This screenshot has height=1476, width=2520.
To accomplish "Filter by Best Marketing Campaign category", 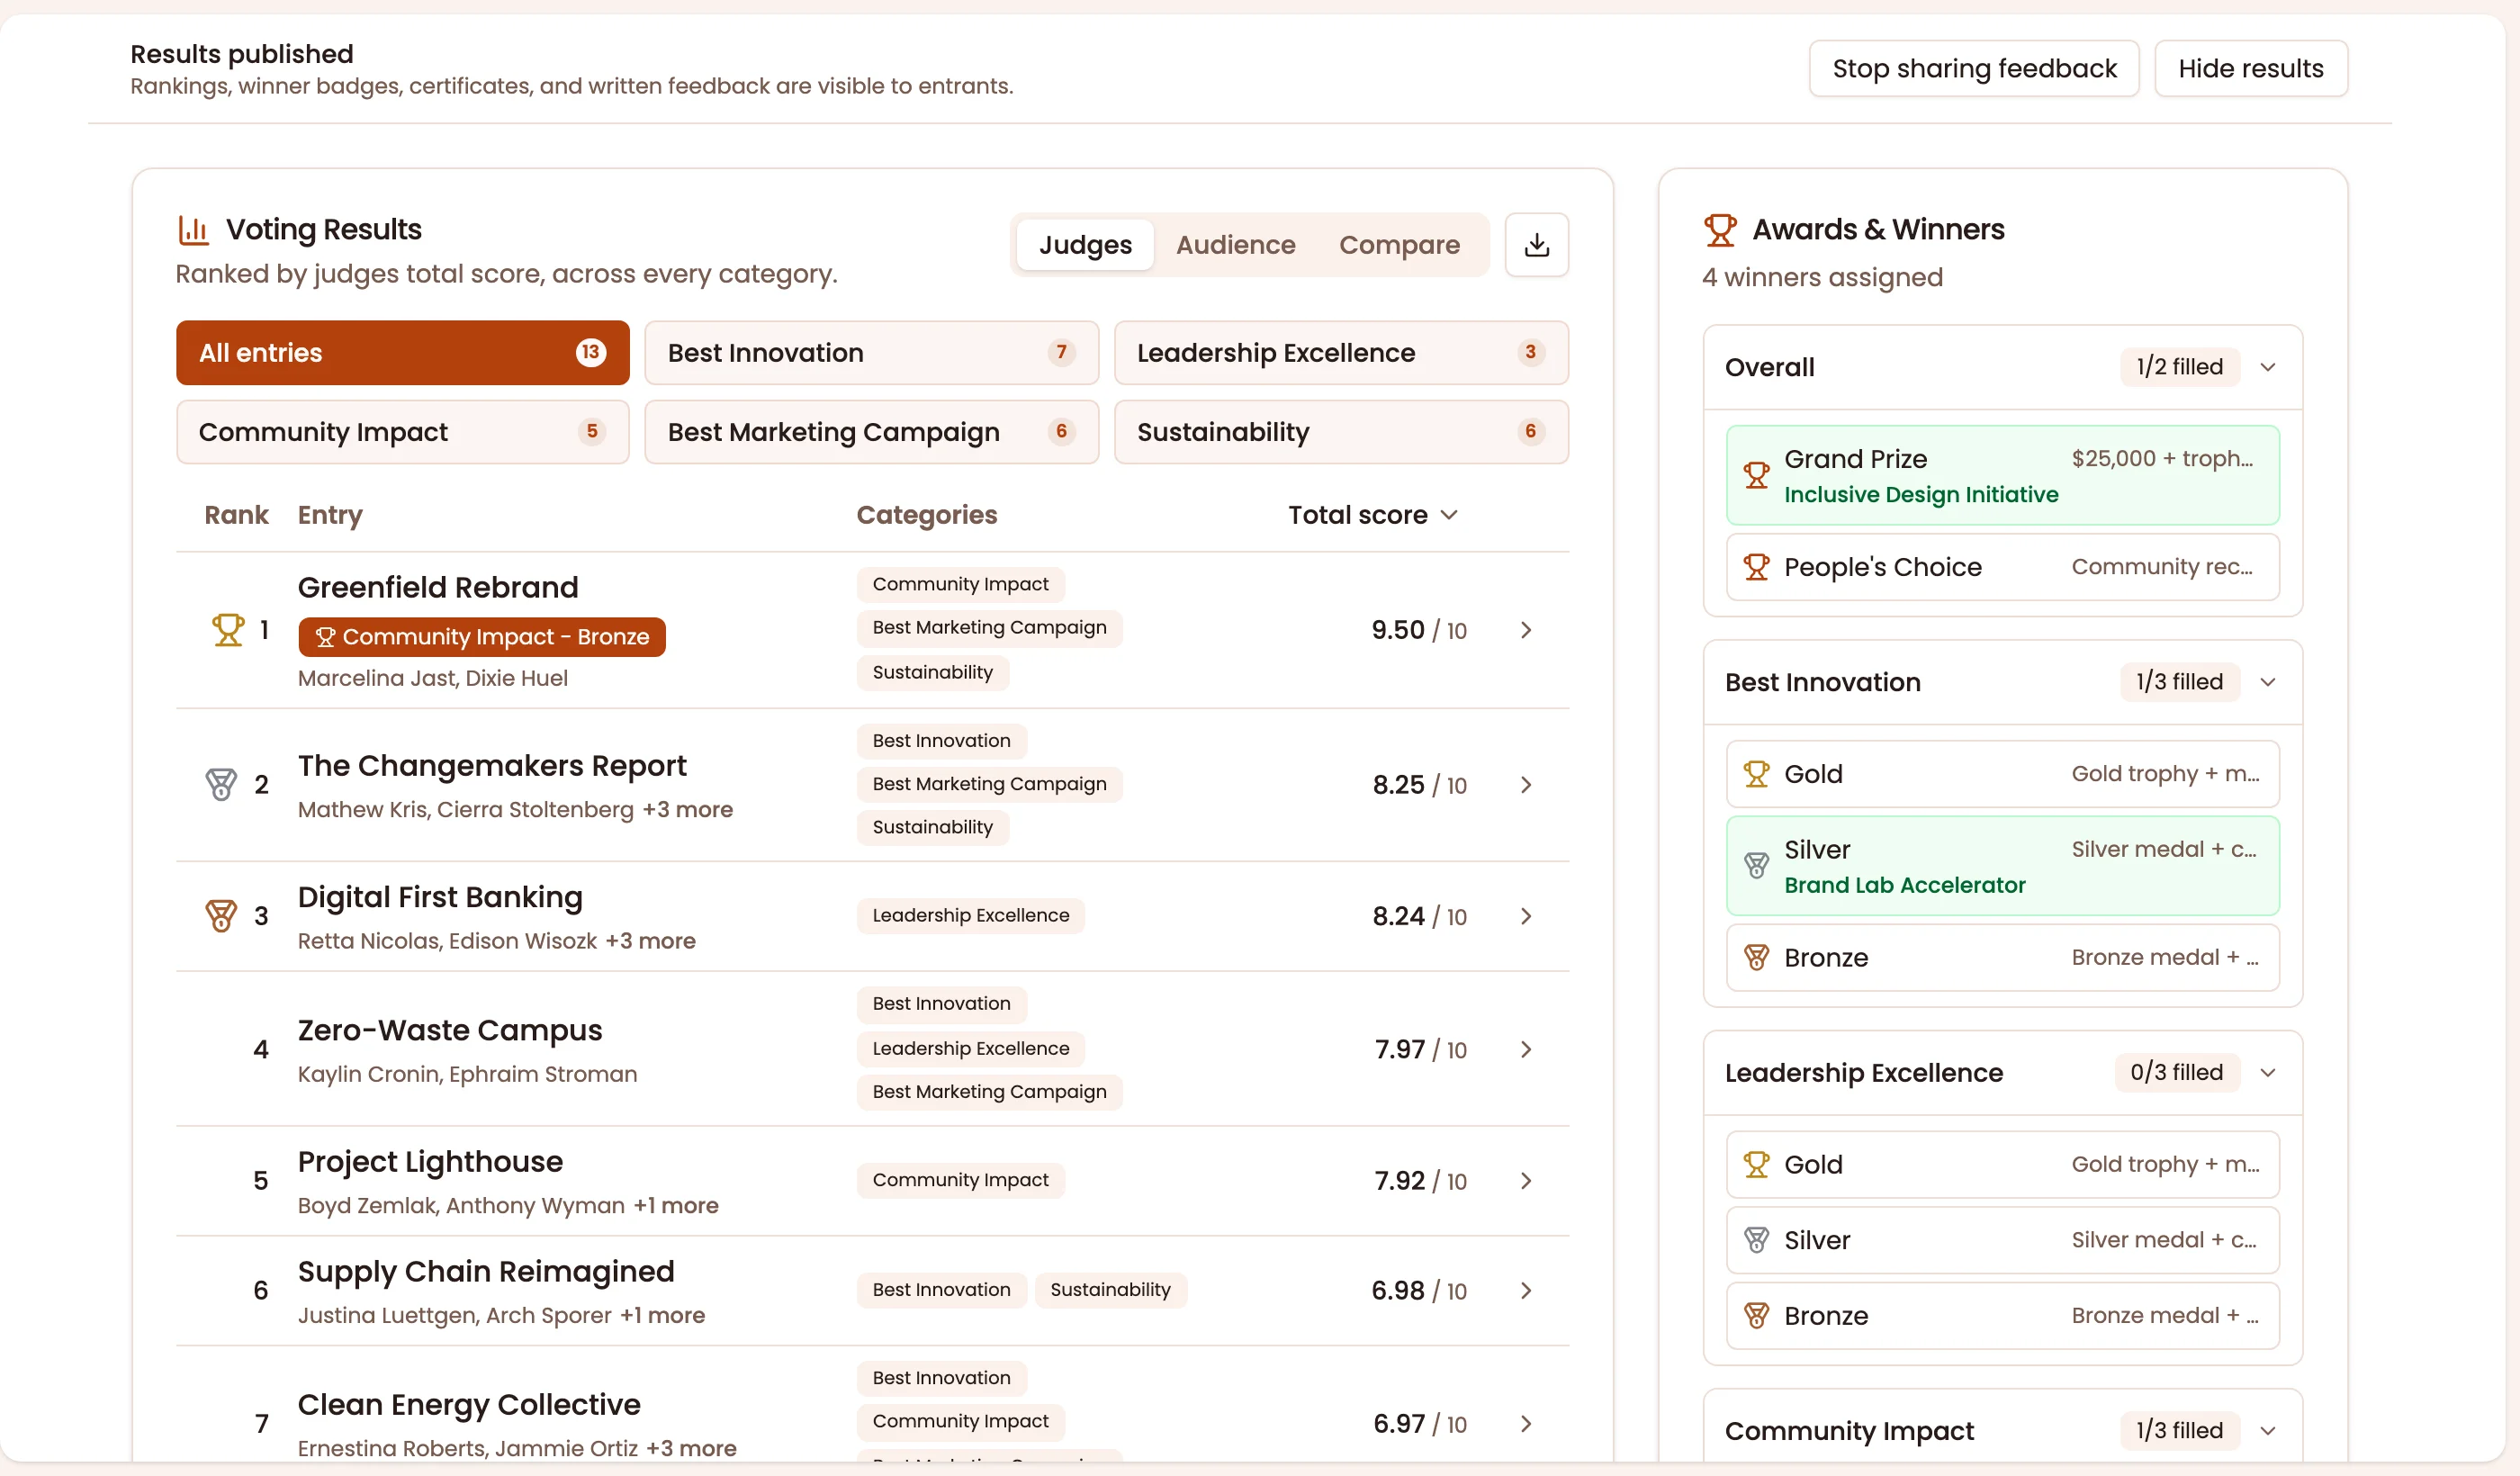I will coord(871,432).
